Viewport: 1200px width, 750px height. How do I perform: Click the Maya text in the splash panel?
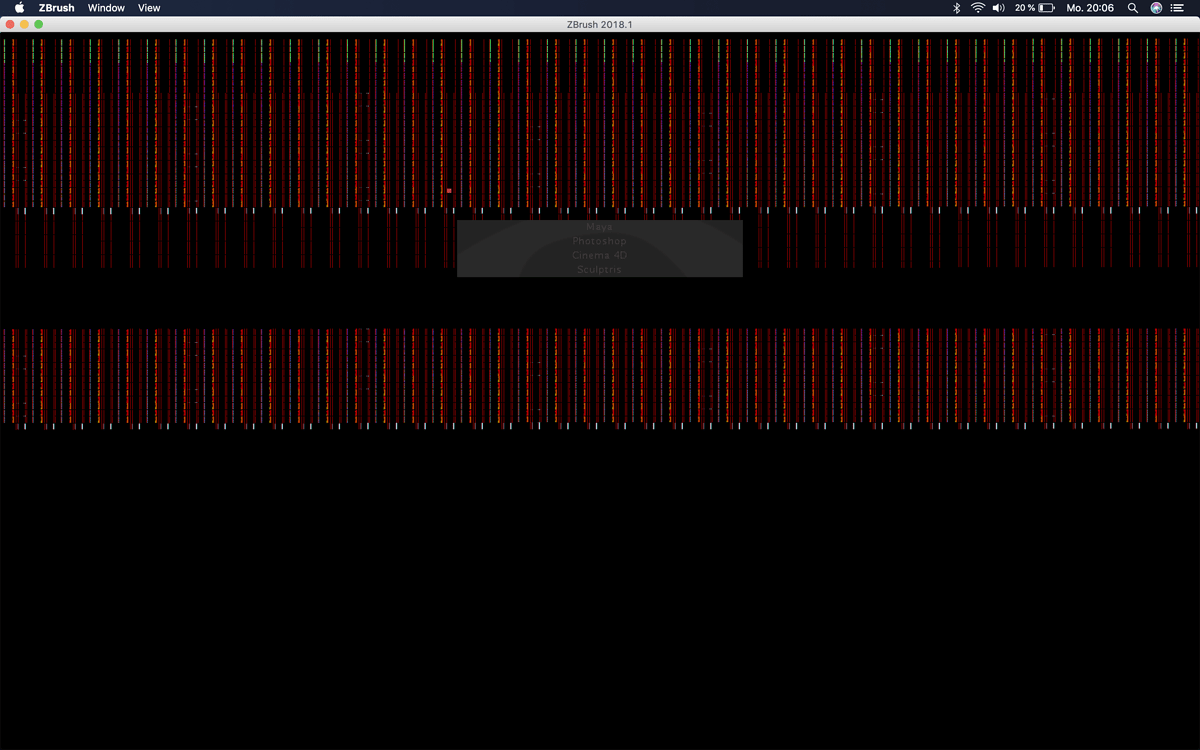tap(600, 227)
